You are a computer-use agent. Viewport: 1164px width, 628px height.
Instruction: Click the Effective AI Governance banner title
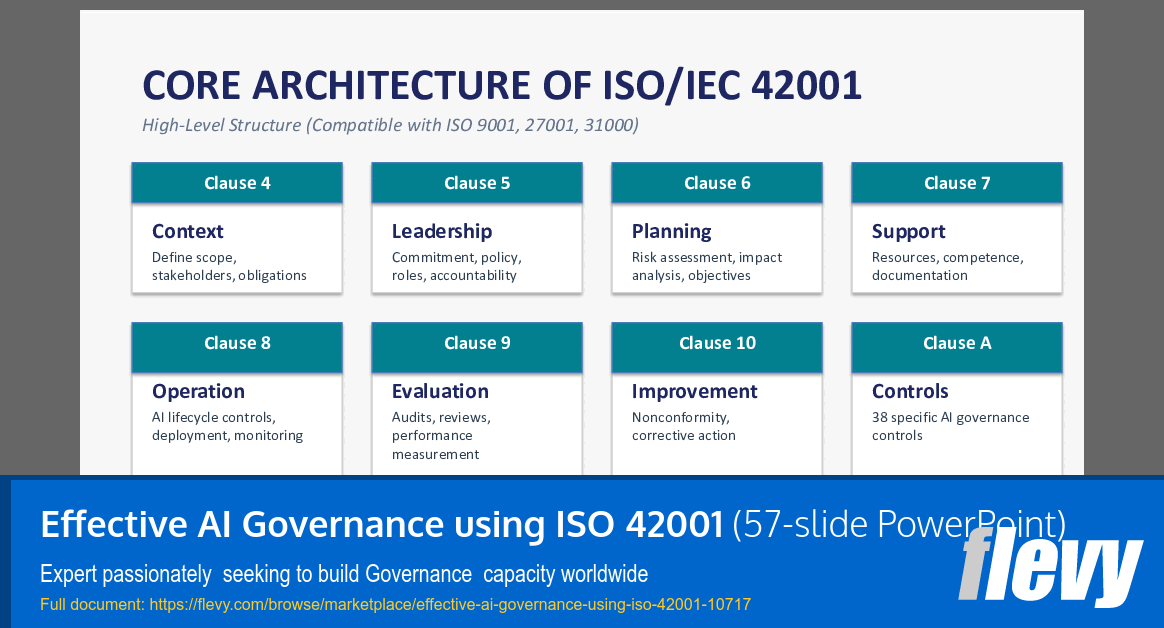pos(380,523)
